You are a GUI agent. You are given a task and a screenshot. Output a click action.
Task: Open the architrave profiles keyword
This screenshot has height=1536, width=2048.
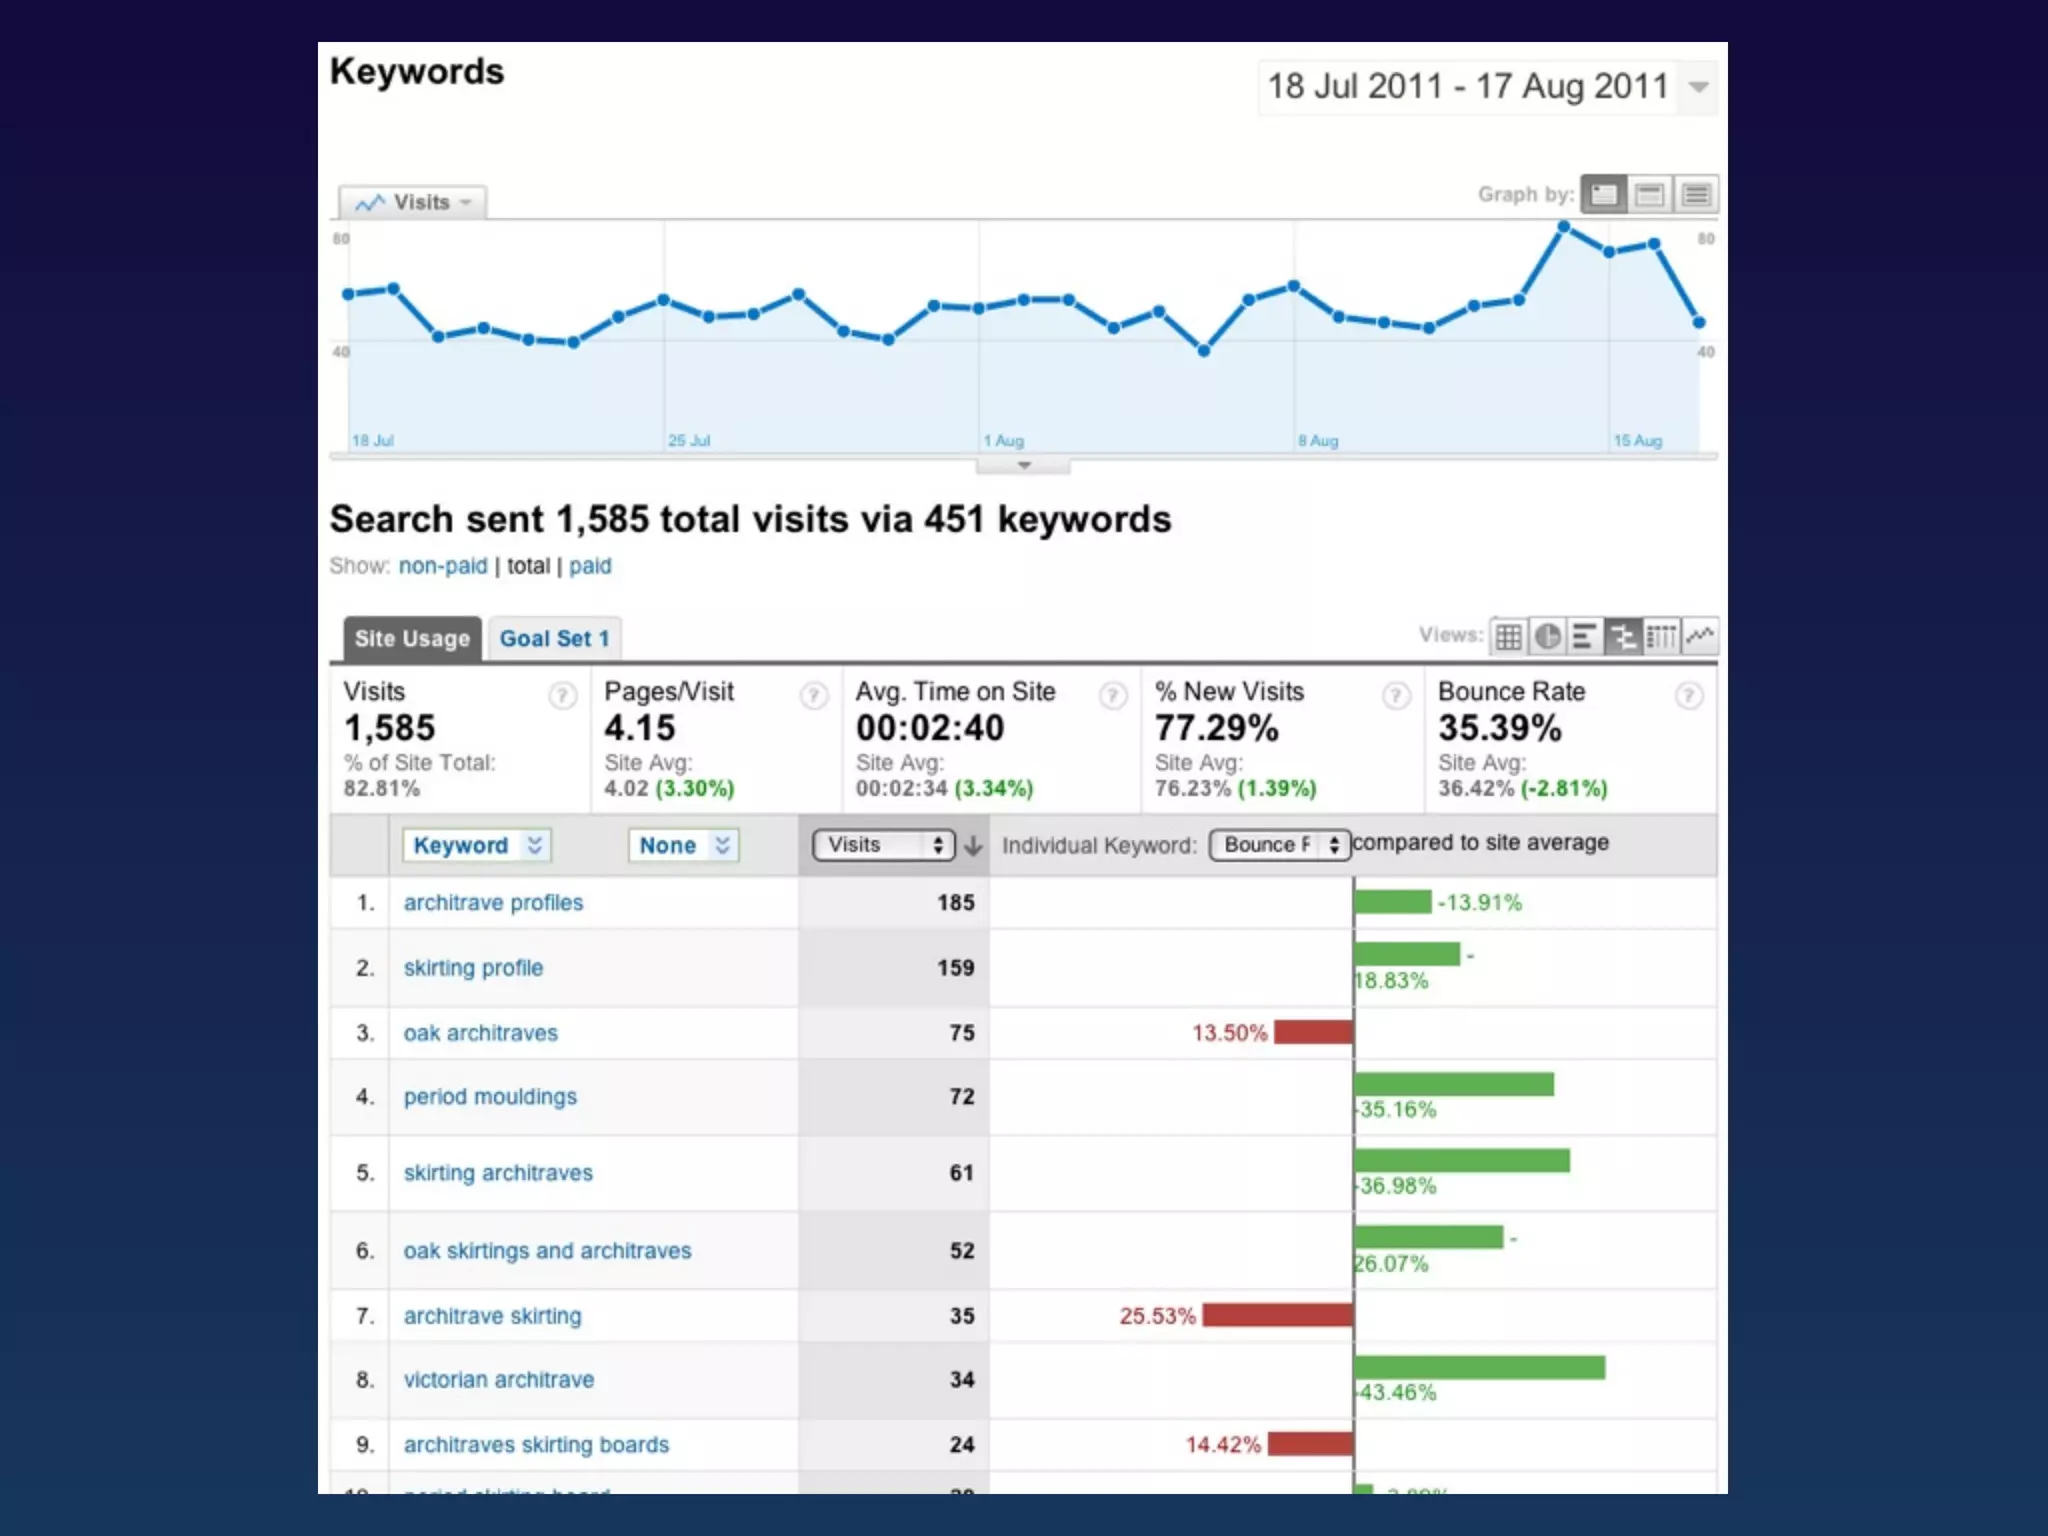(x=493, y=902)
